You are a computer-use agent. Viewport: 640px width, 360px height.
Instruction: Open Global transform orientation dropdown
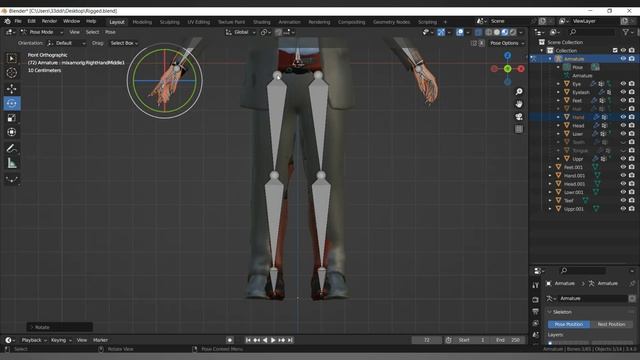(x=240, y=32)
